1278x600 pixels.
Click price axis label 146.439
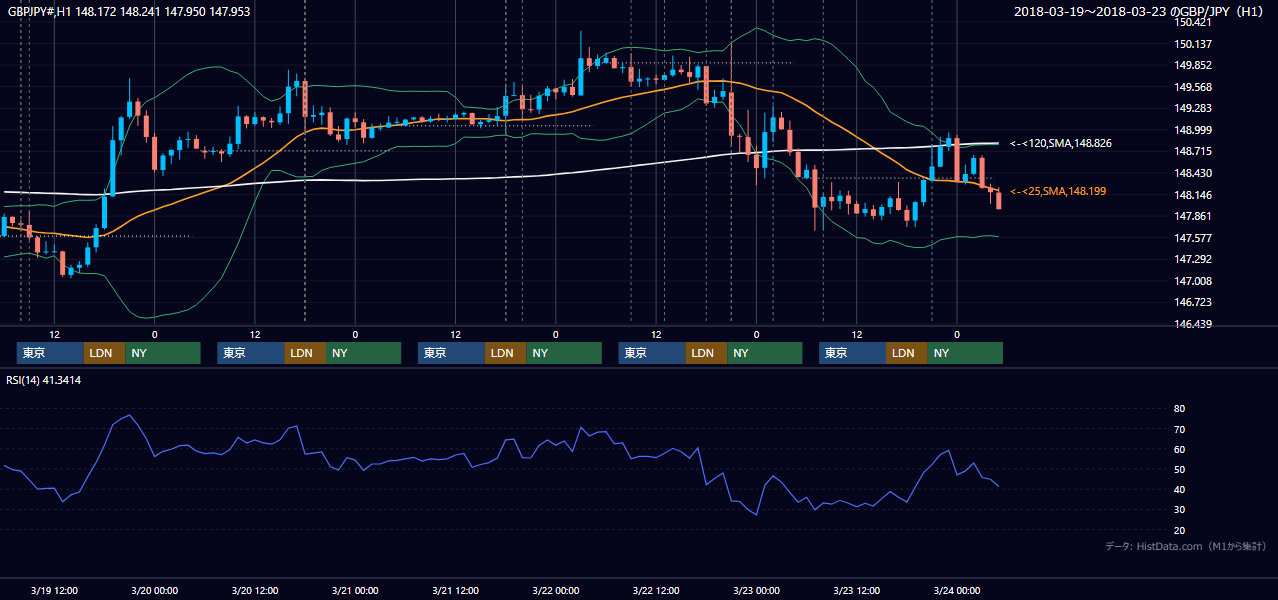click(1193, 324)
